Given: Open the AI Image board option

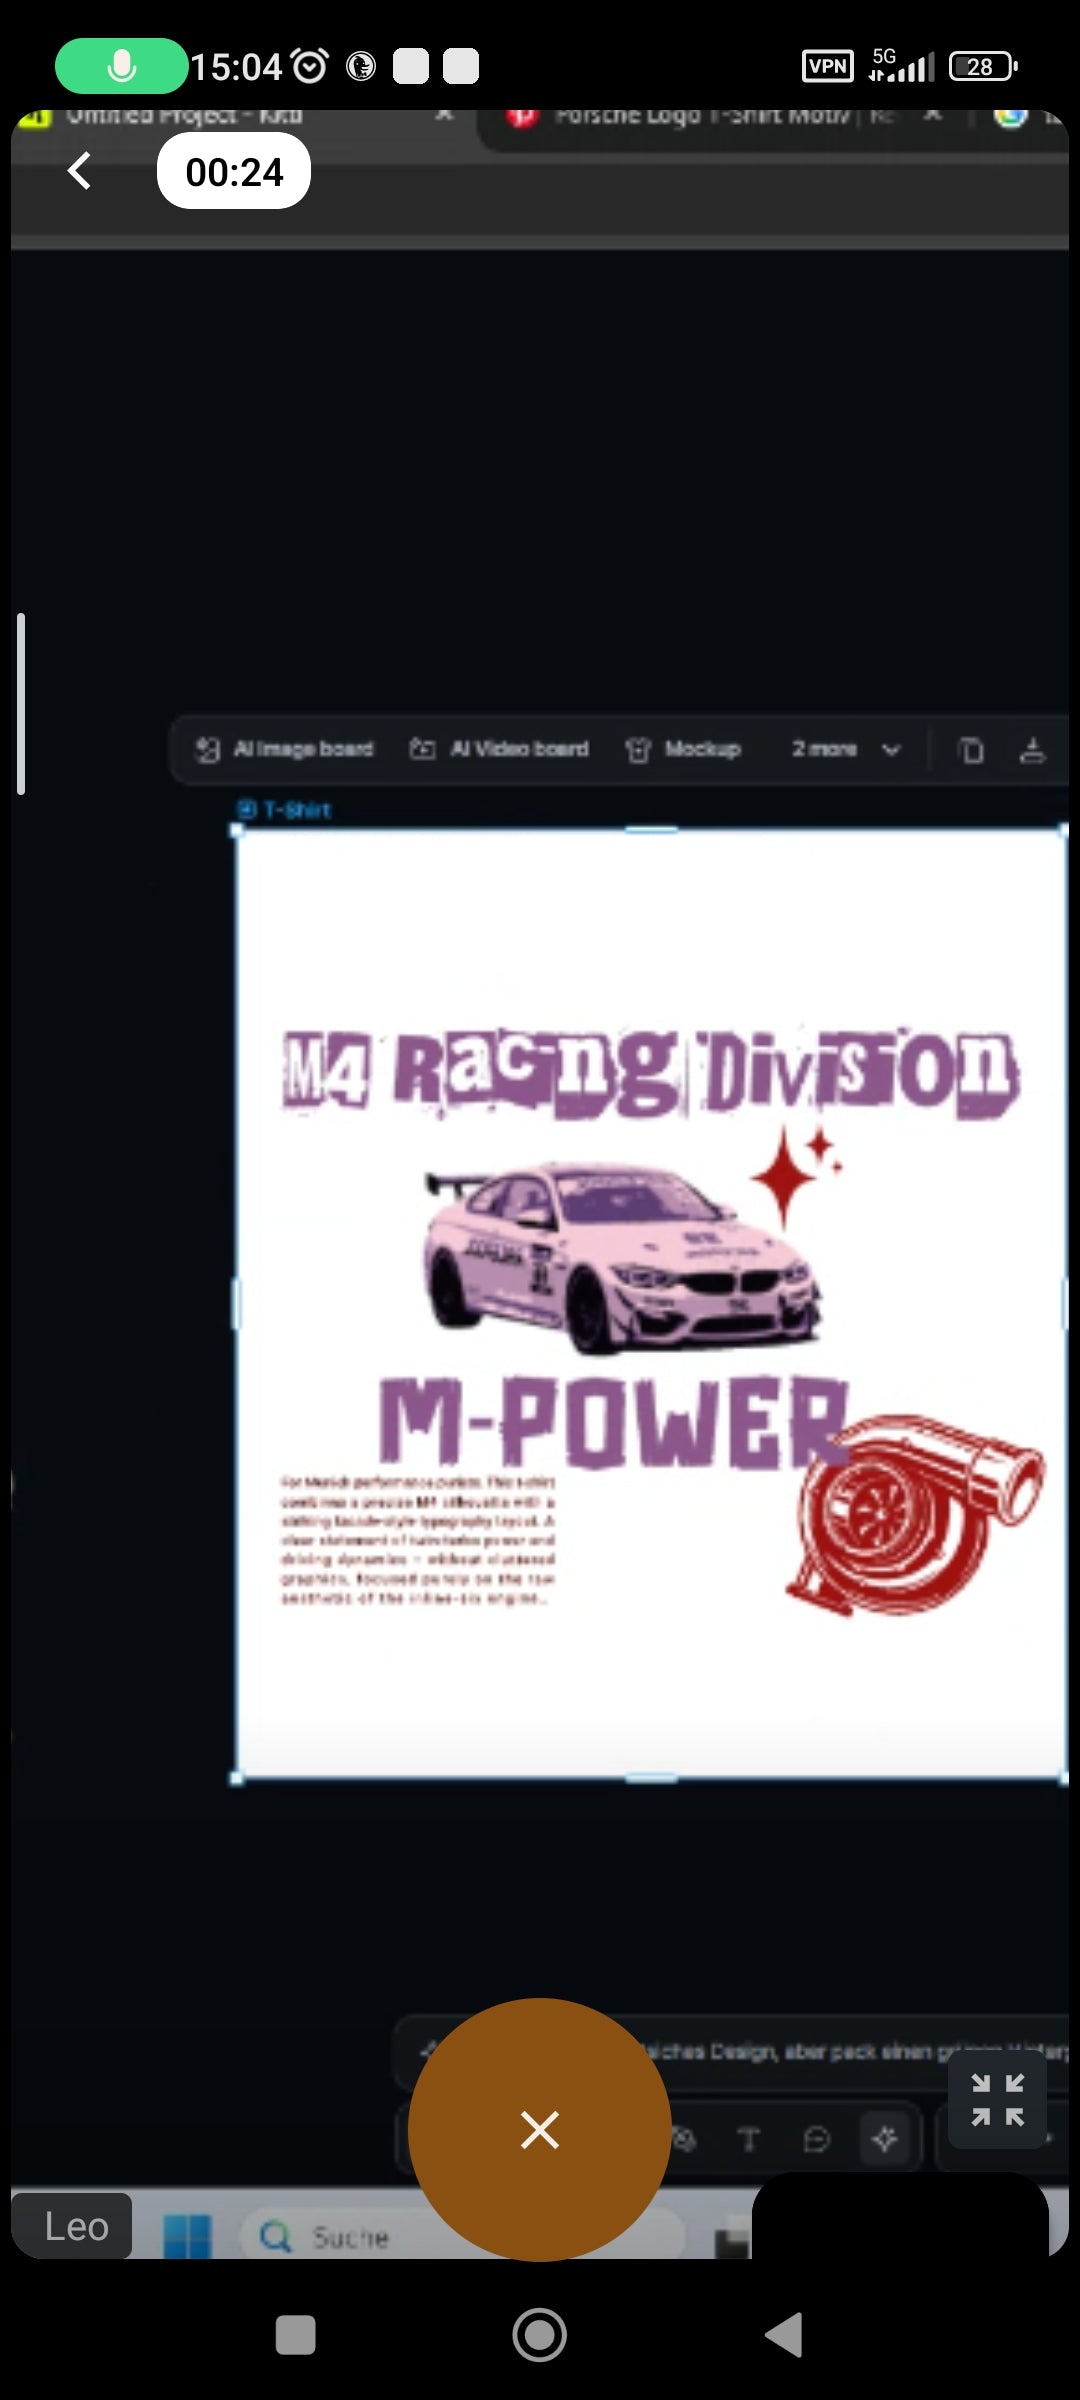Looking at the screenshot, I should click(x=284, y=749).
